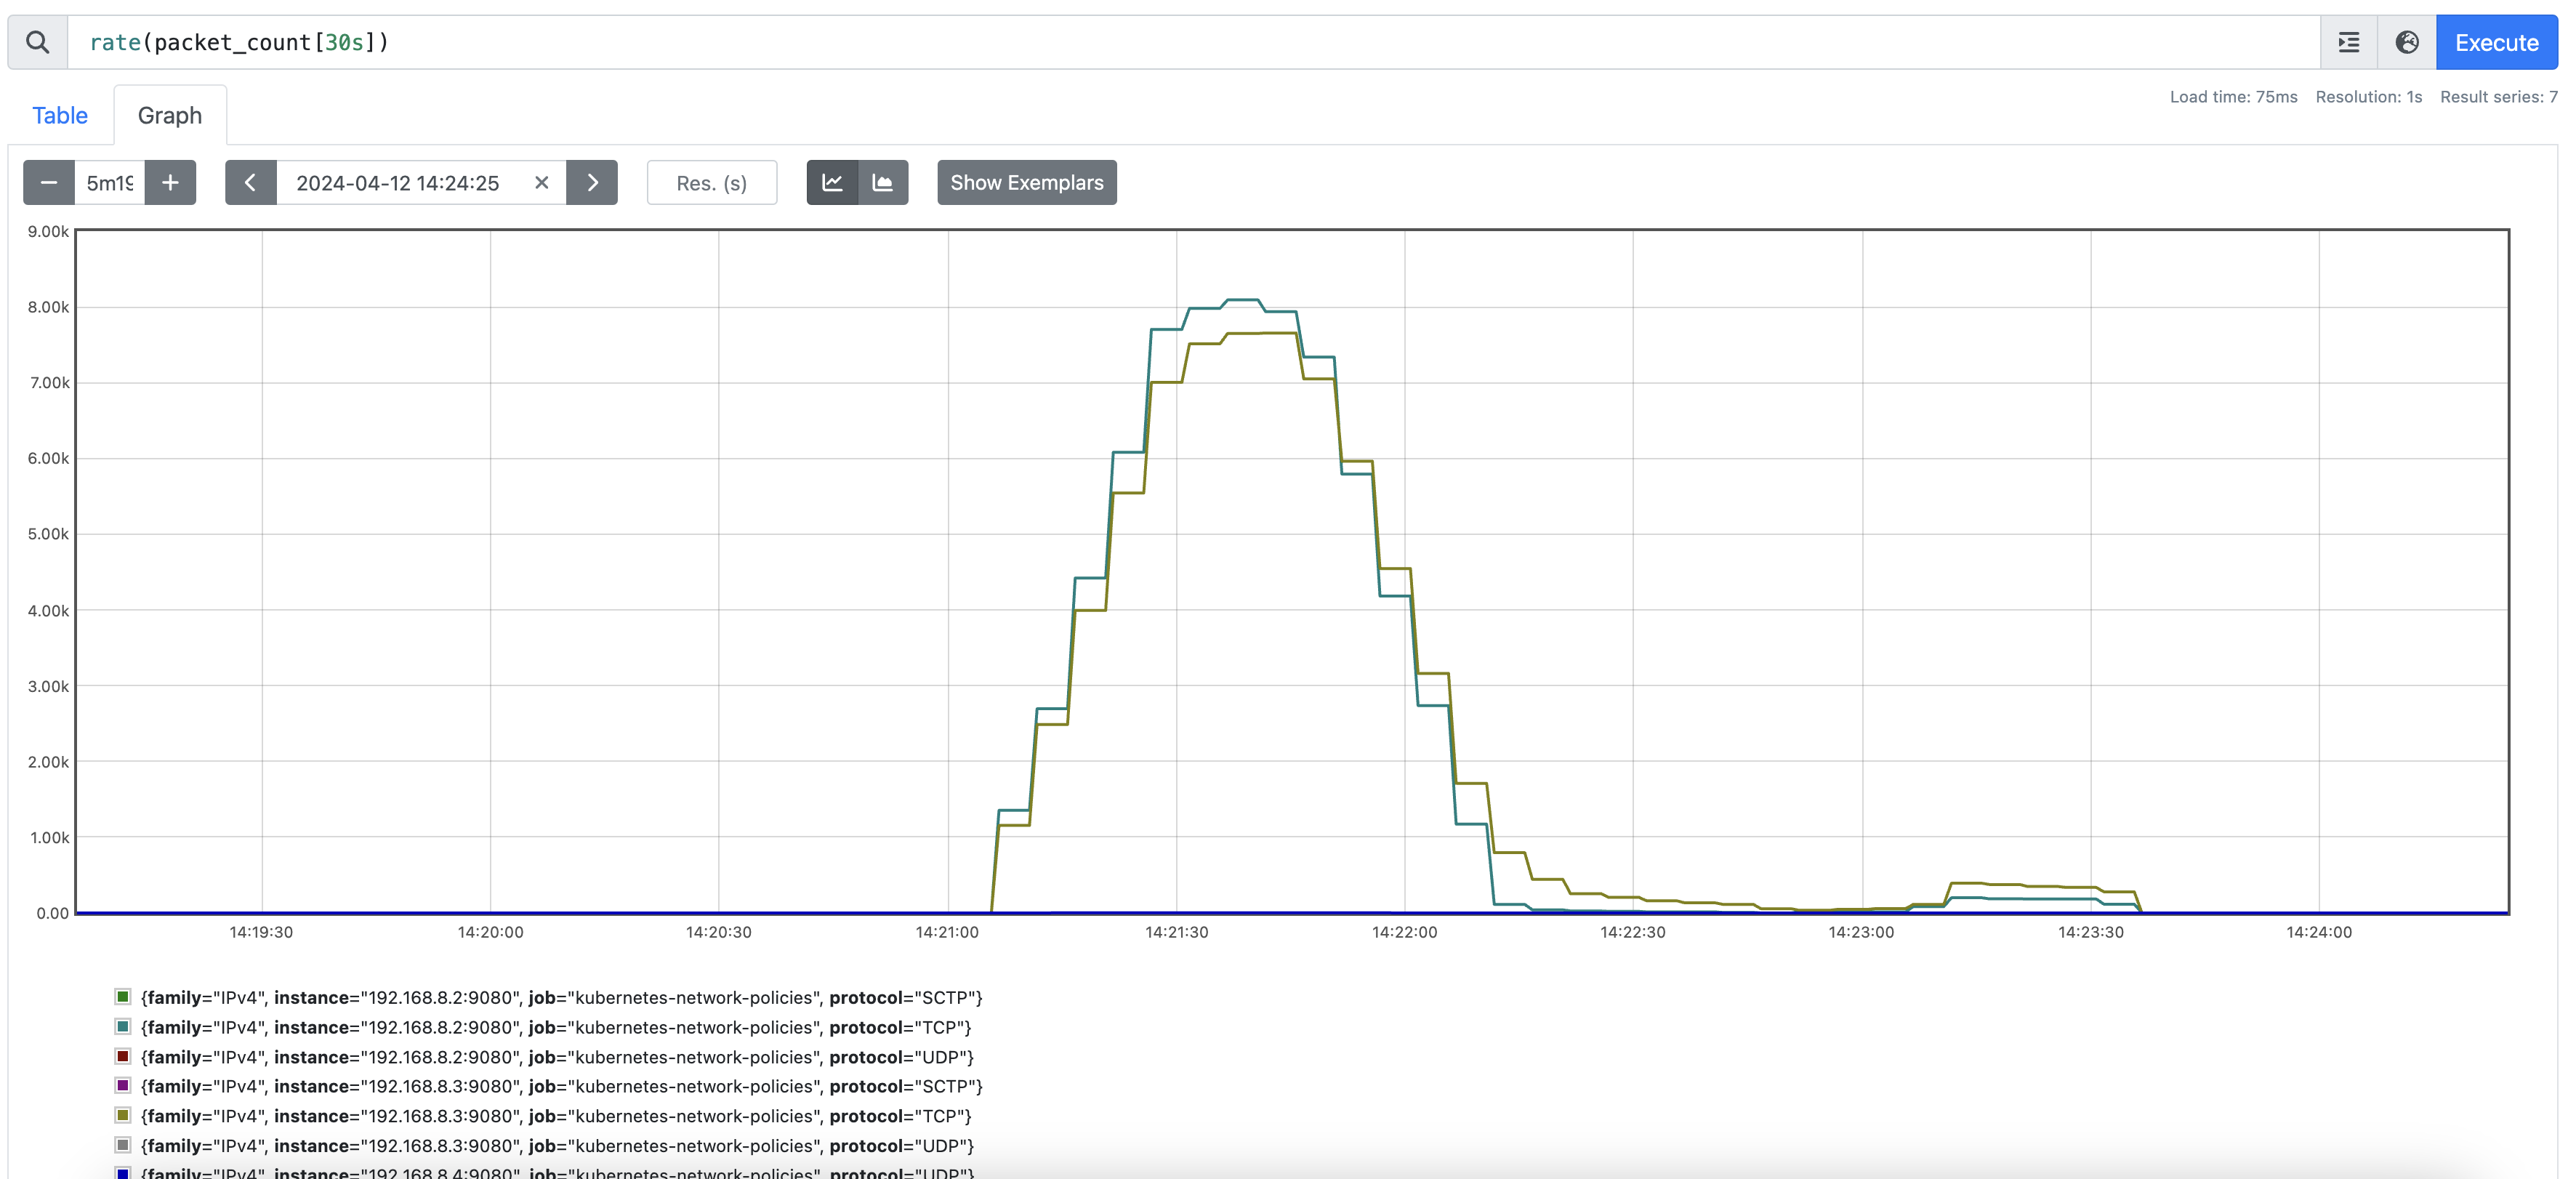2576x1179 pixels.
Task: Select the 192.168.8.3 UDP legend label
Action: (557, 1146)
